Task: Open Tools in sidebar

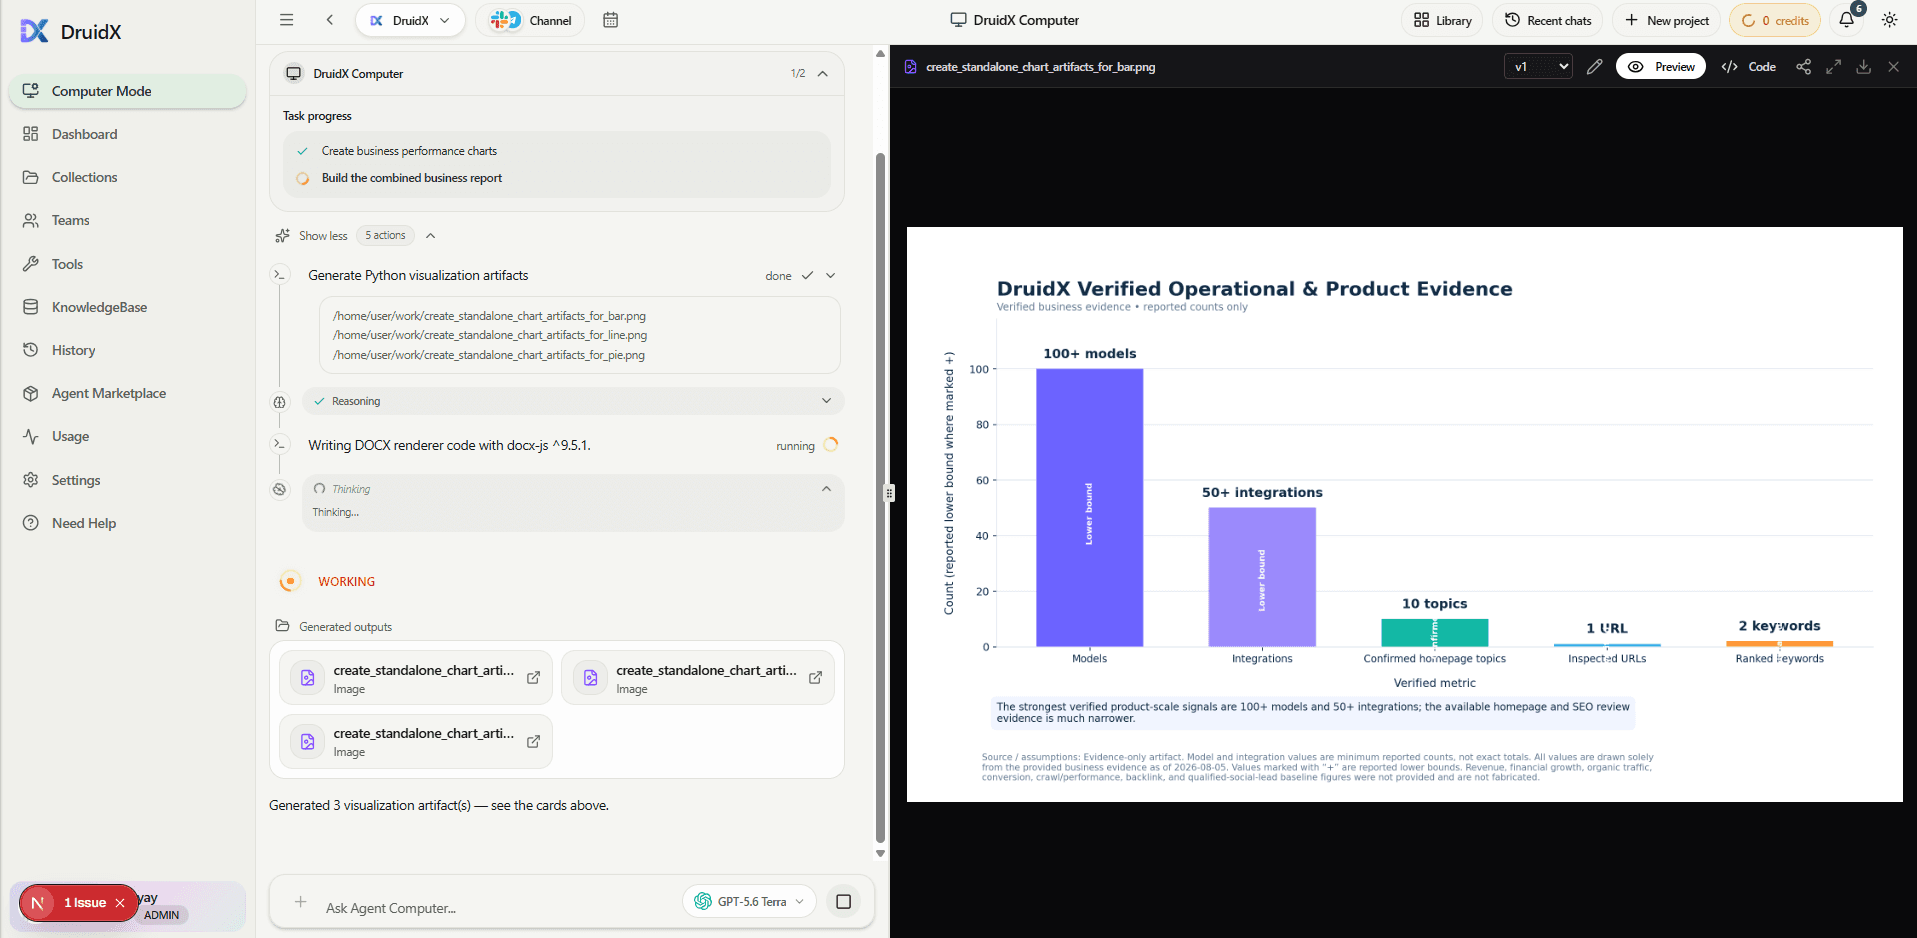Action: [x=127, y=264]
